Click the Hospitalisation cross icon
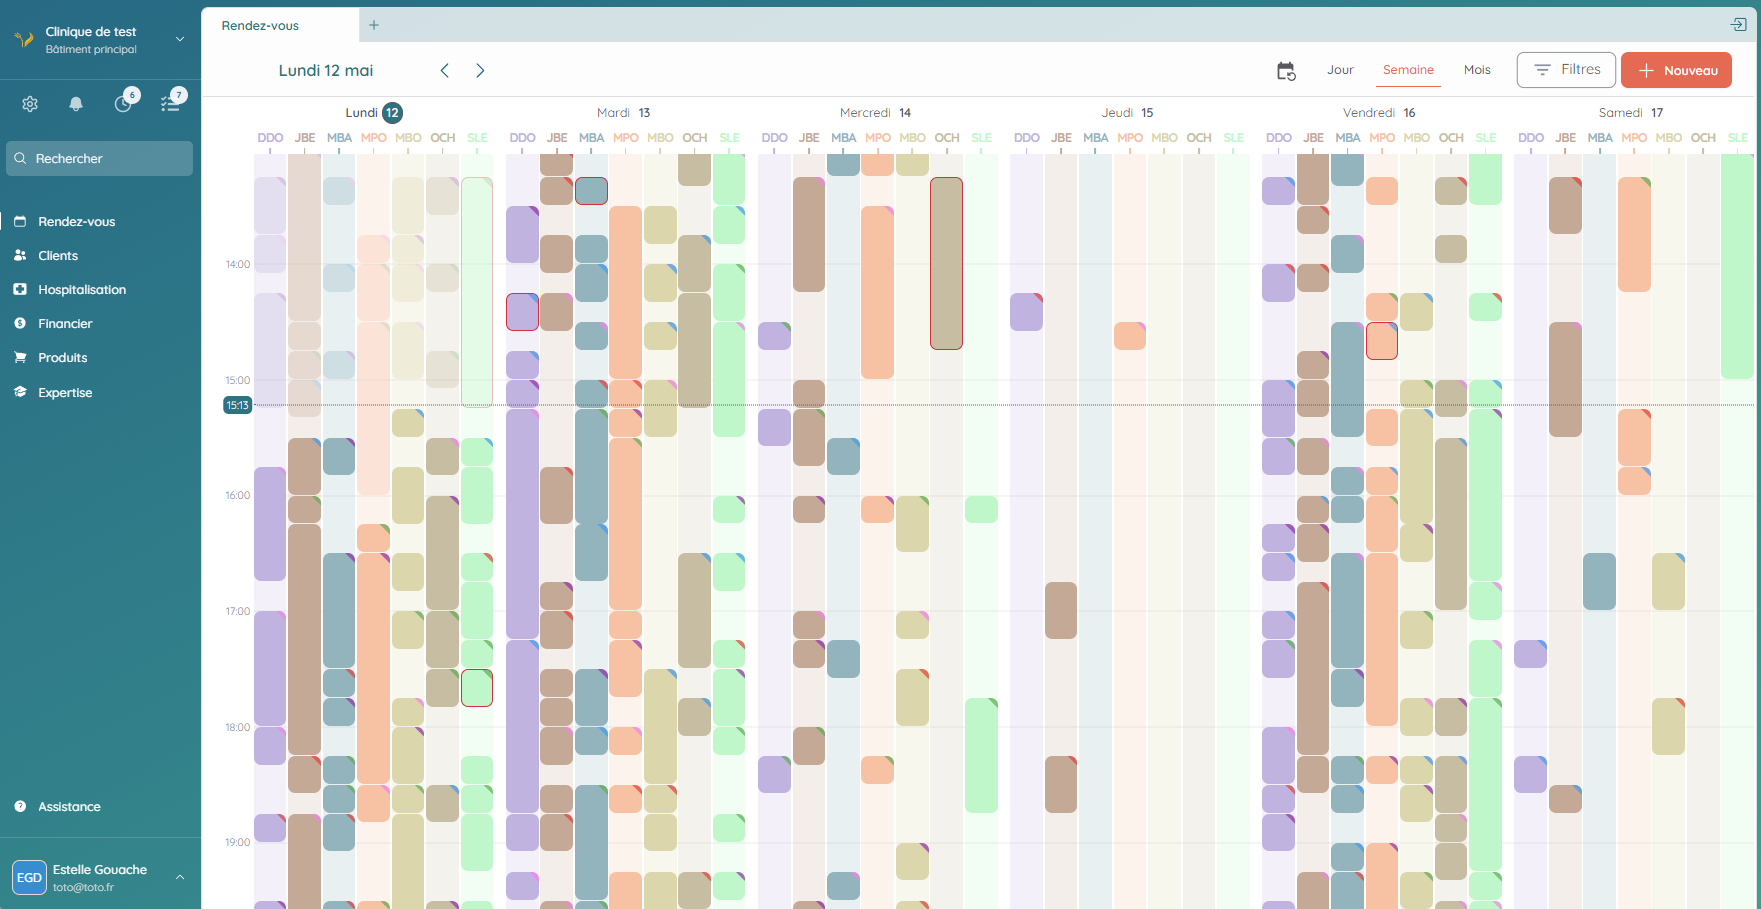Image resolution: width=1761 pixels, height=909 pixels. [20, 289]
